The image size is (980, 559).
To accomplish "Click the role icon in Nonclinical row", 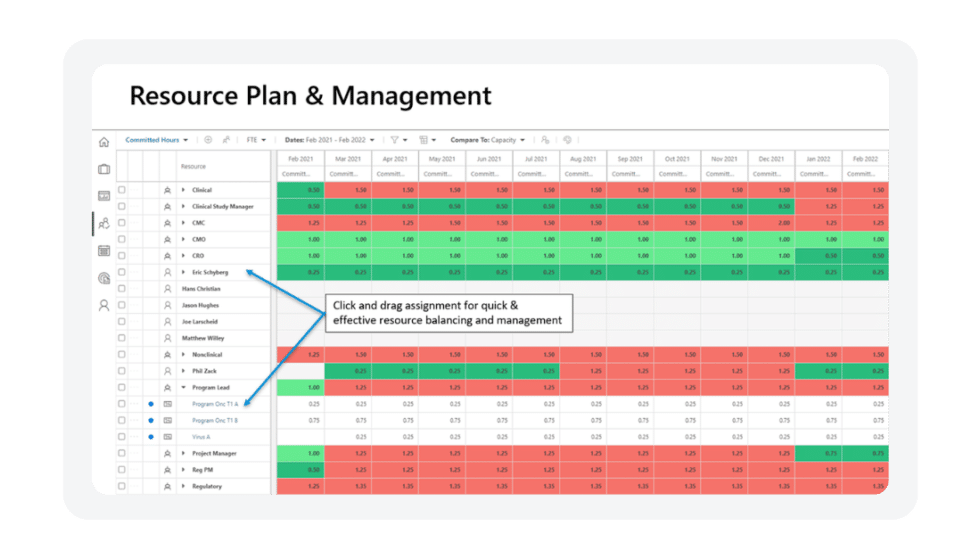I will click(x=168, y=355).
